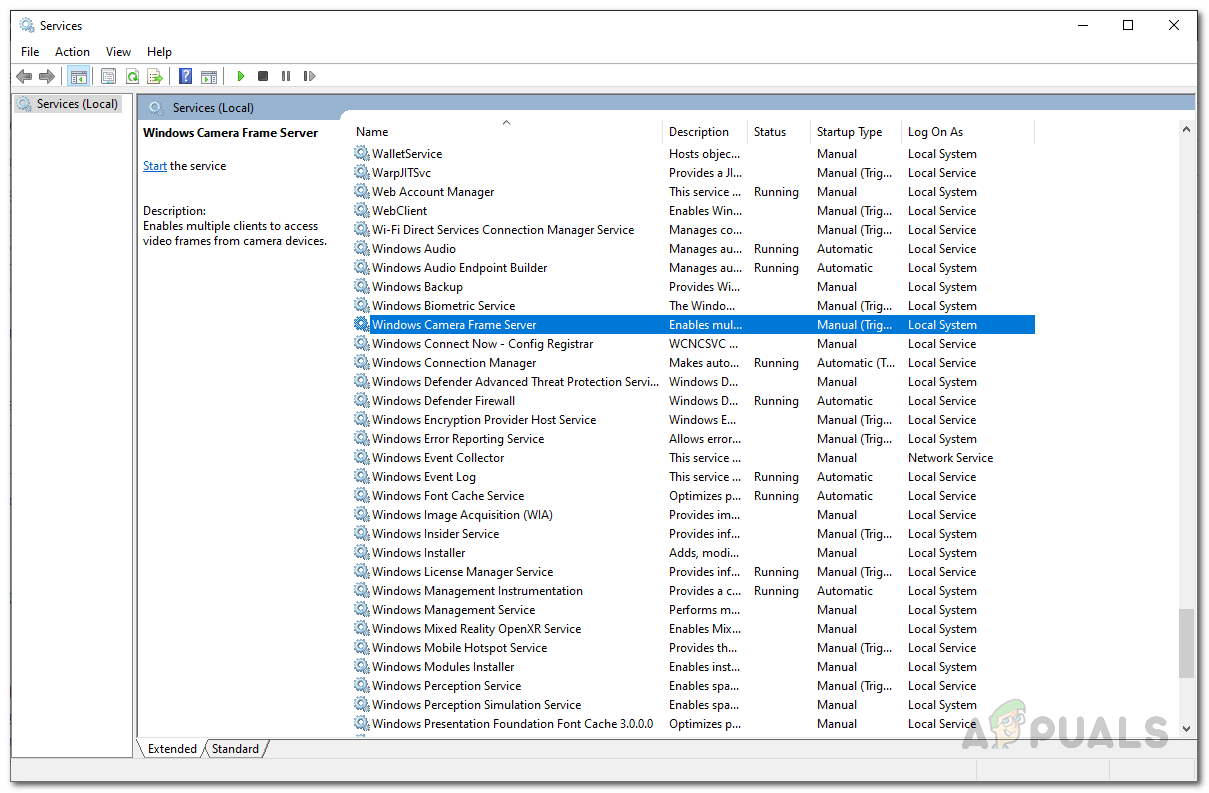Click the Refresh toolbar icon
1209x793 pixels.
click(131, 76)
